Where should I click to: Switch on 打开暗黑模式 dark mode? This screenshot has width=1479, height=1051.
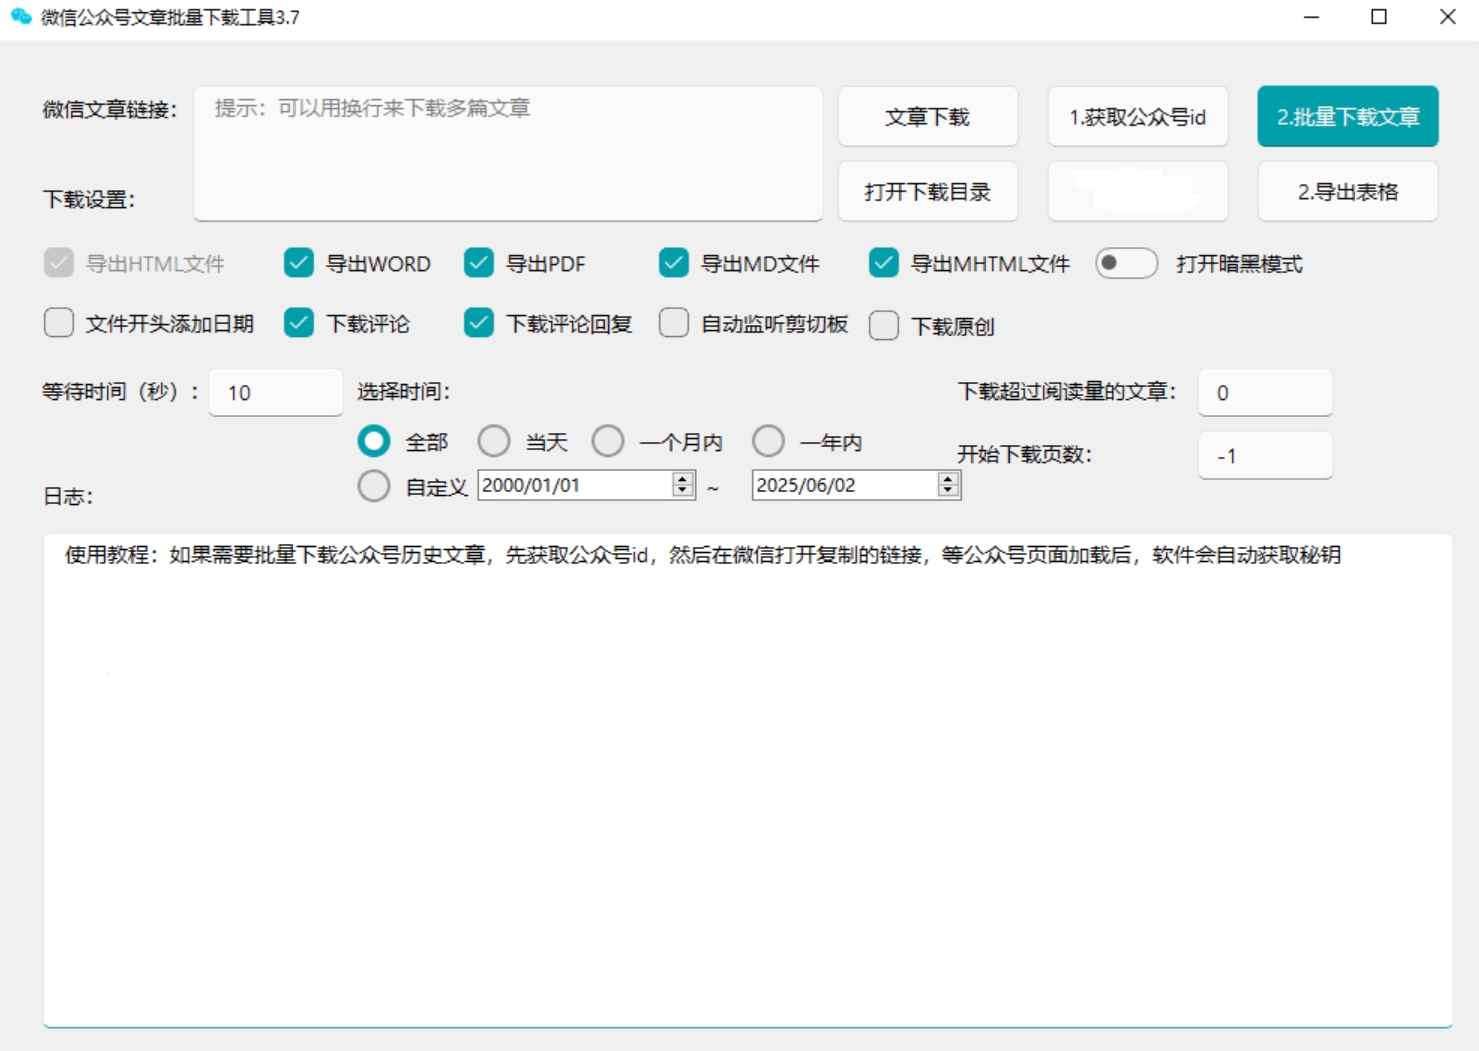tap(1126, 263)
